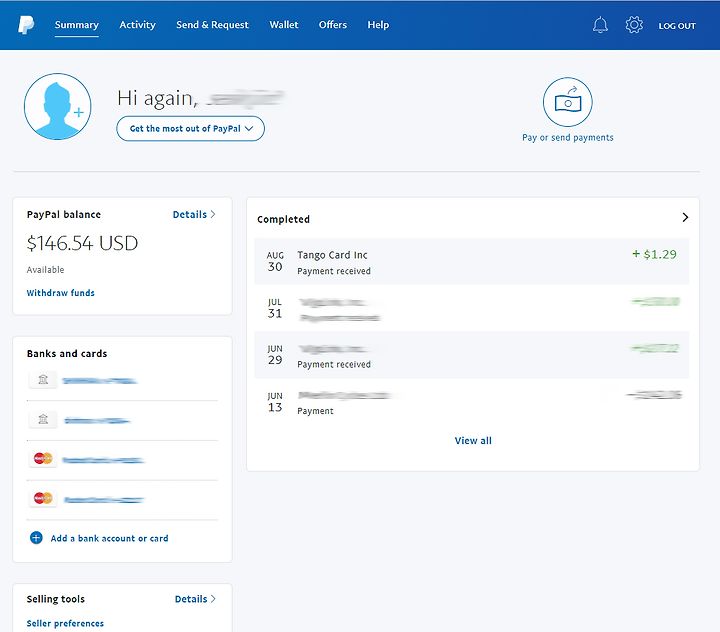Expand Completed section chevron arrow
The height and width of the screenshot is (632, 720).
click(x=685, y=217)
